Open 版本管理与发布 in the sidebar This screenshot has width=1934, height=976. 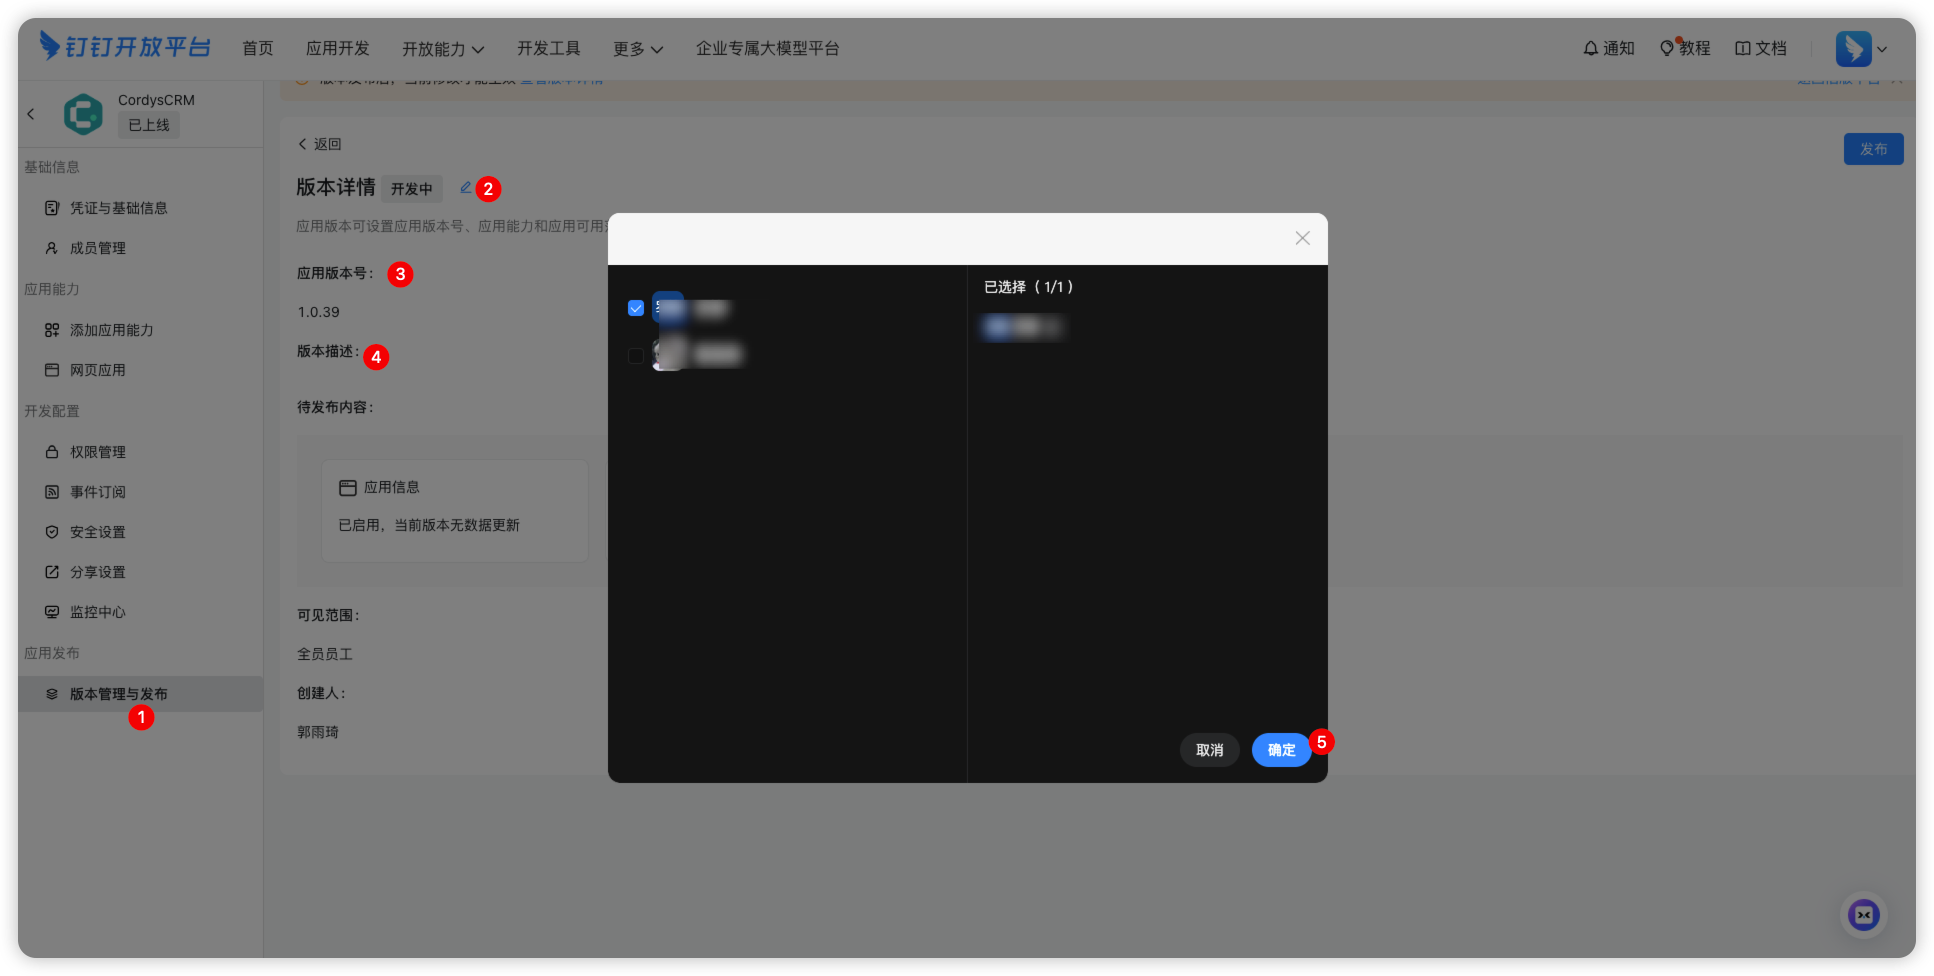[118, 694]
